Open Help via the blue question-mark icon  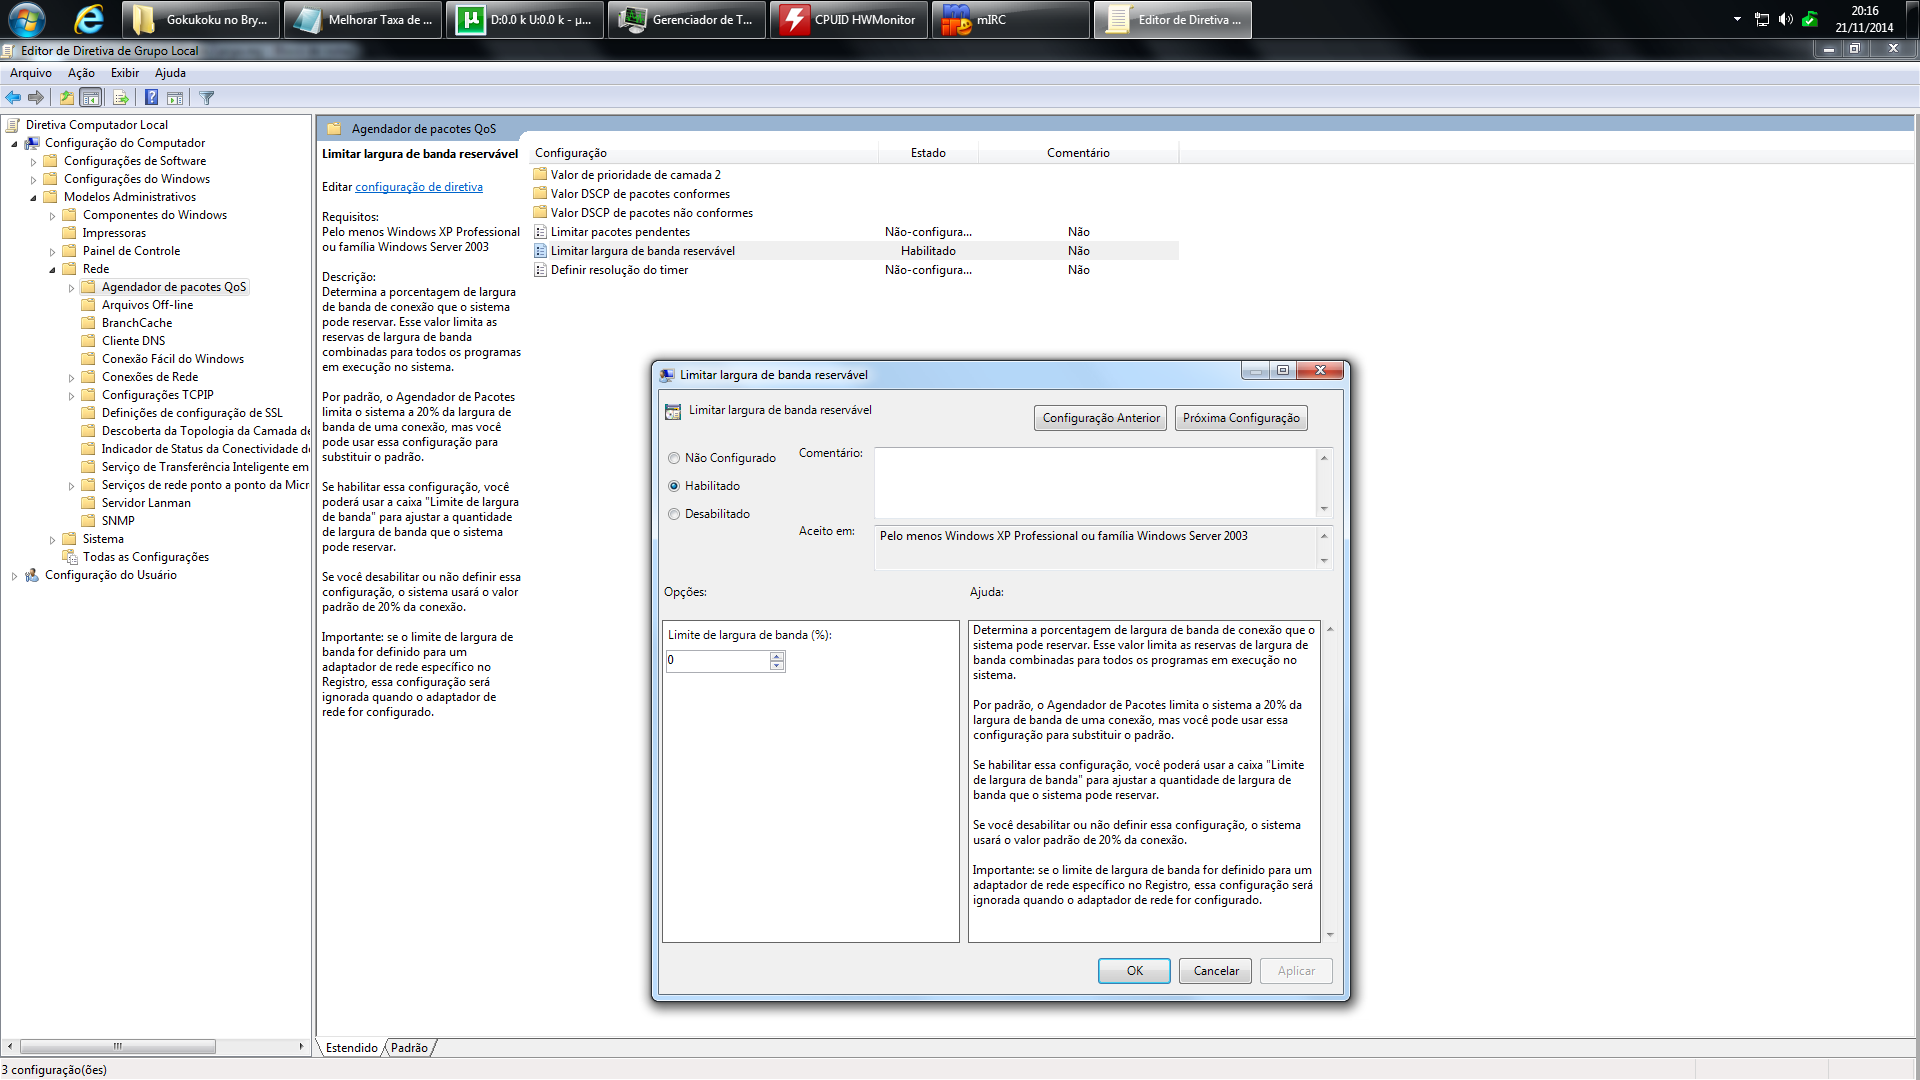[x=151, y=98]
